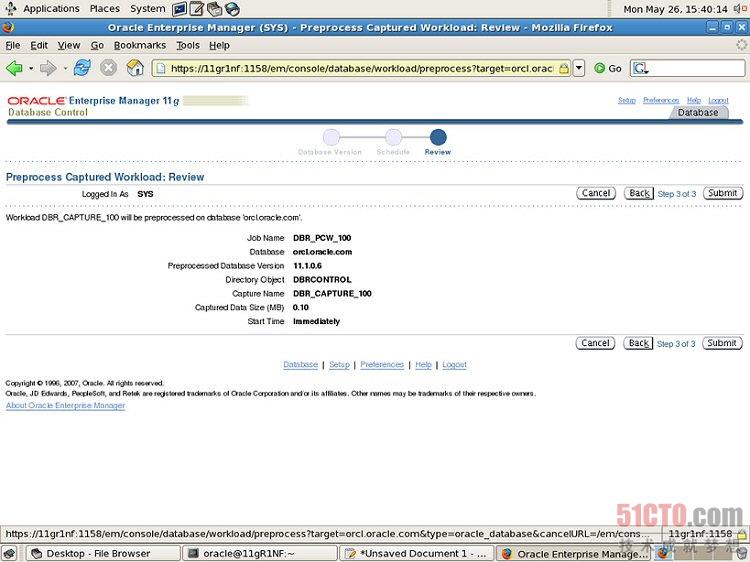This screenshot has width=750, height=562.
Task: Click the Home icon in toolbar
Action: click(x=135, y=68)
